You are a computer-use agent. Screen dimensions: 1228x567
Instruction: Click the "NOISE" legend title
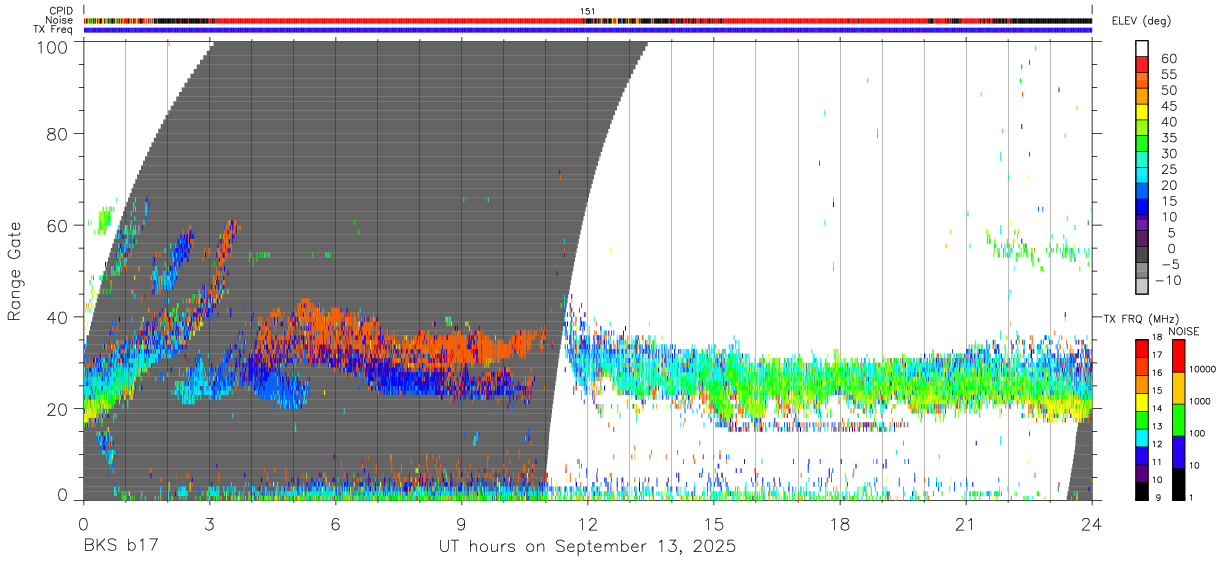tap(1185, 330)
